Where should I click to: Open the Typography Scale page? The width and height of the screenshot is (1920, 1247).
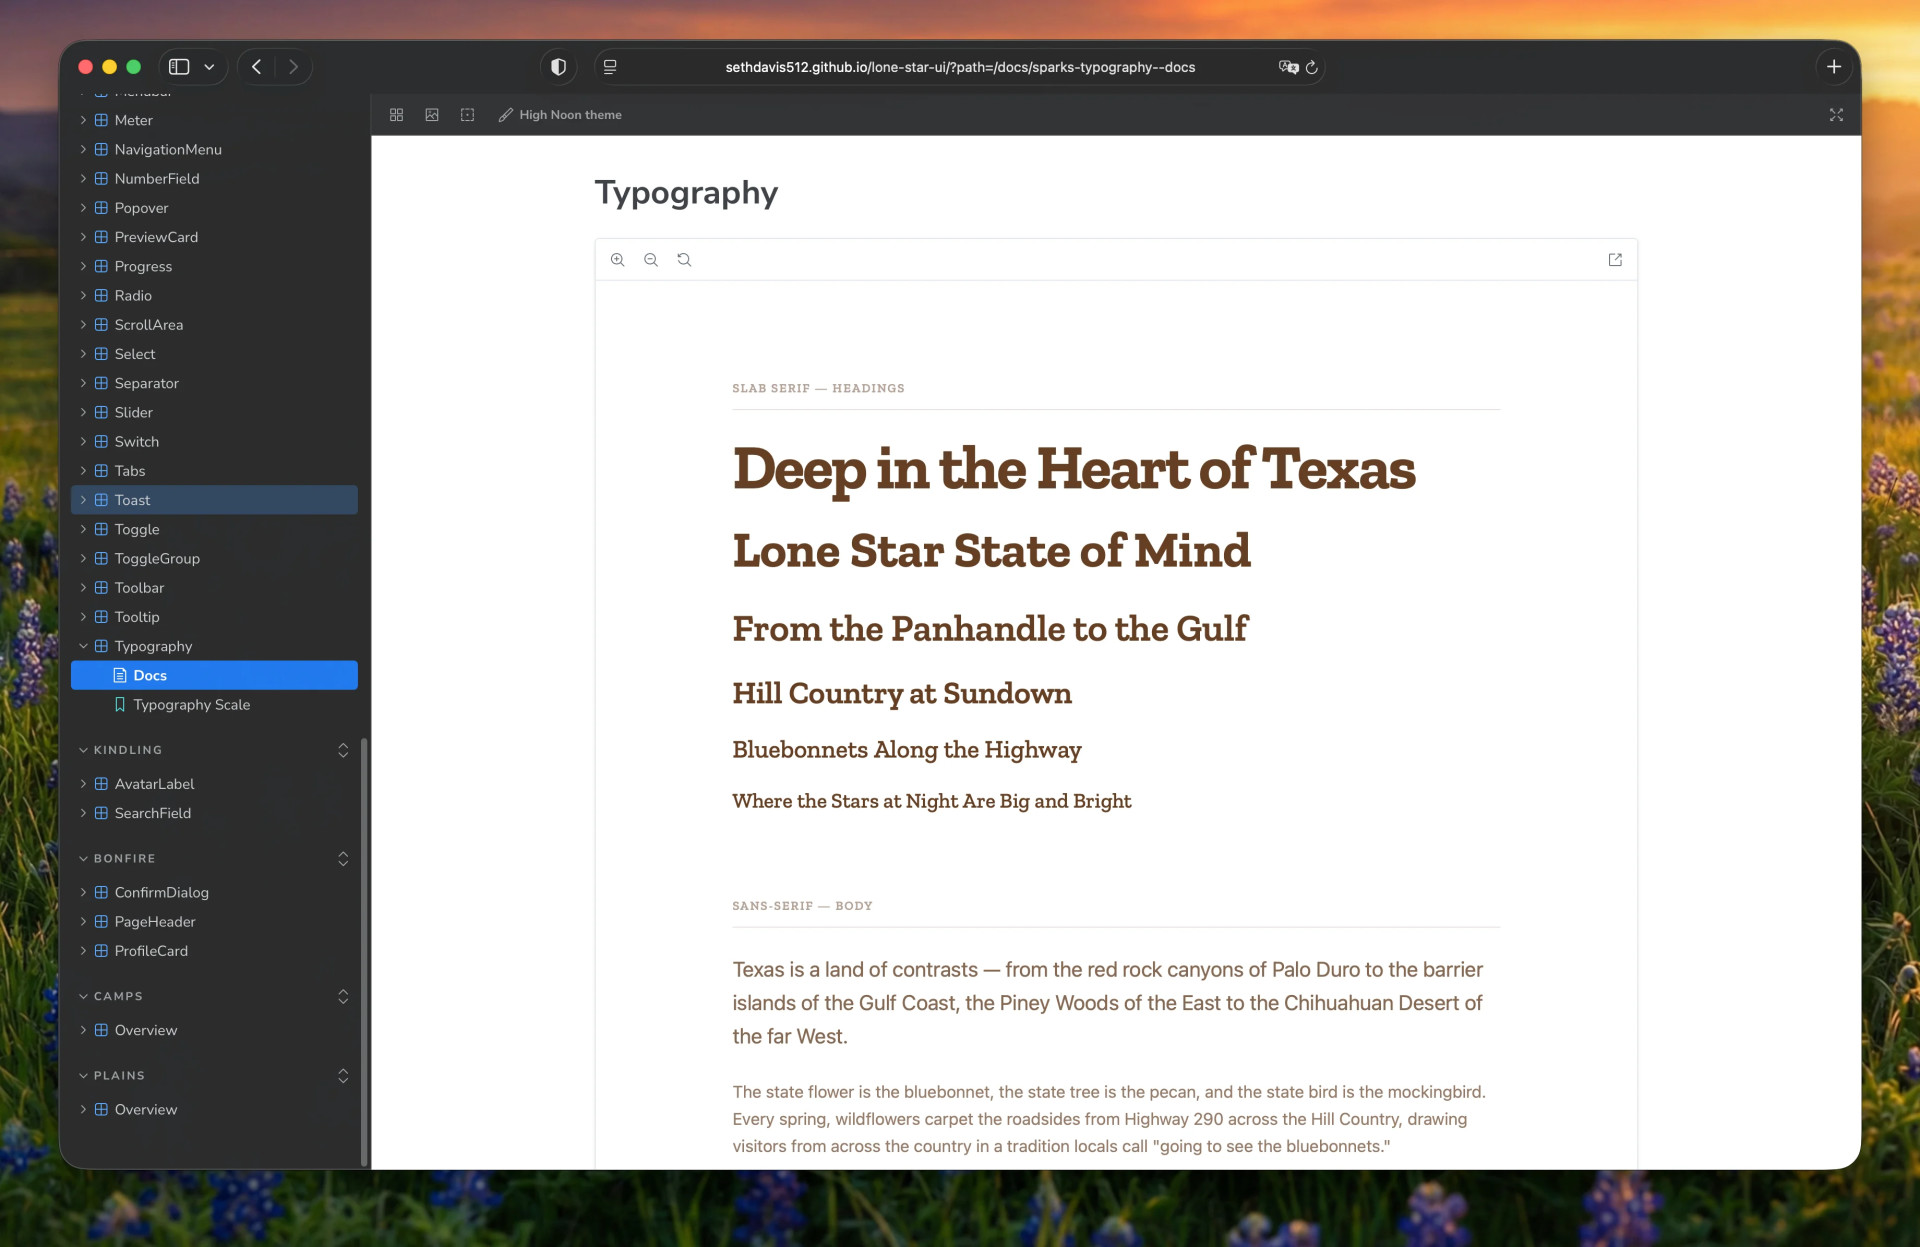[x=192, y=705]
